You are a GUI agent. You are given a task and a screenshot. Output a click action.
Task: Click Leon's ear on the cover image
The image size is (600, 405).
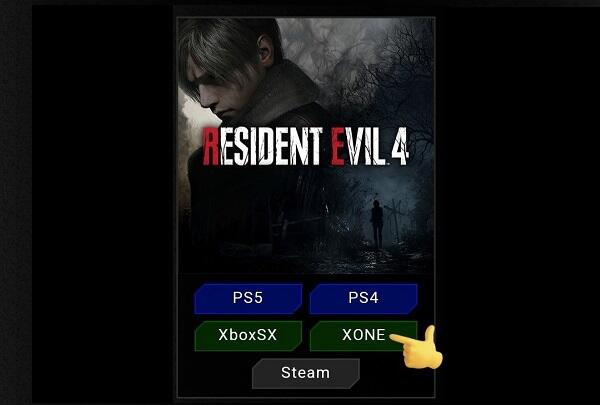(x=266, y=50)
